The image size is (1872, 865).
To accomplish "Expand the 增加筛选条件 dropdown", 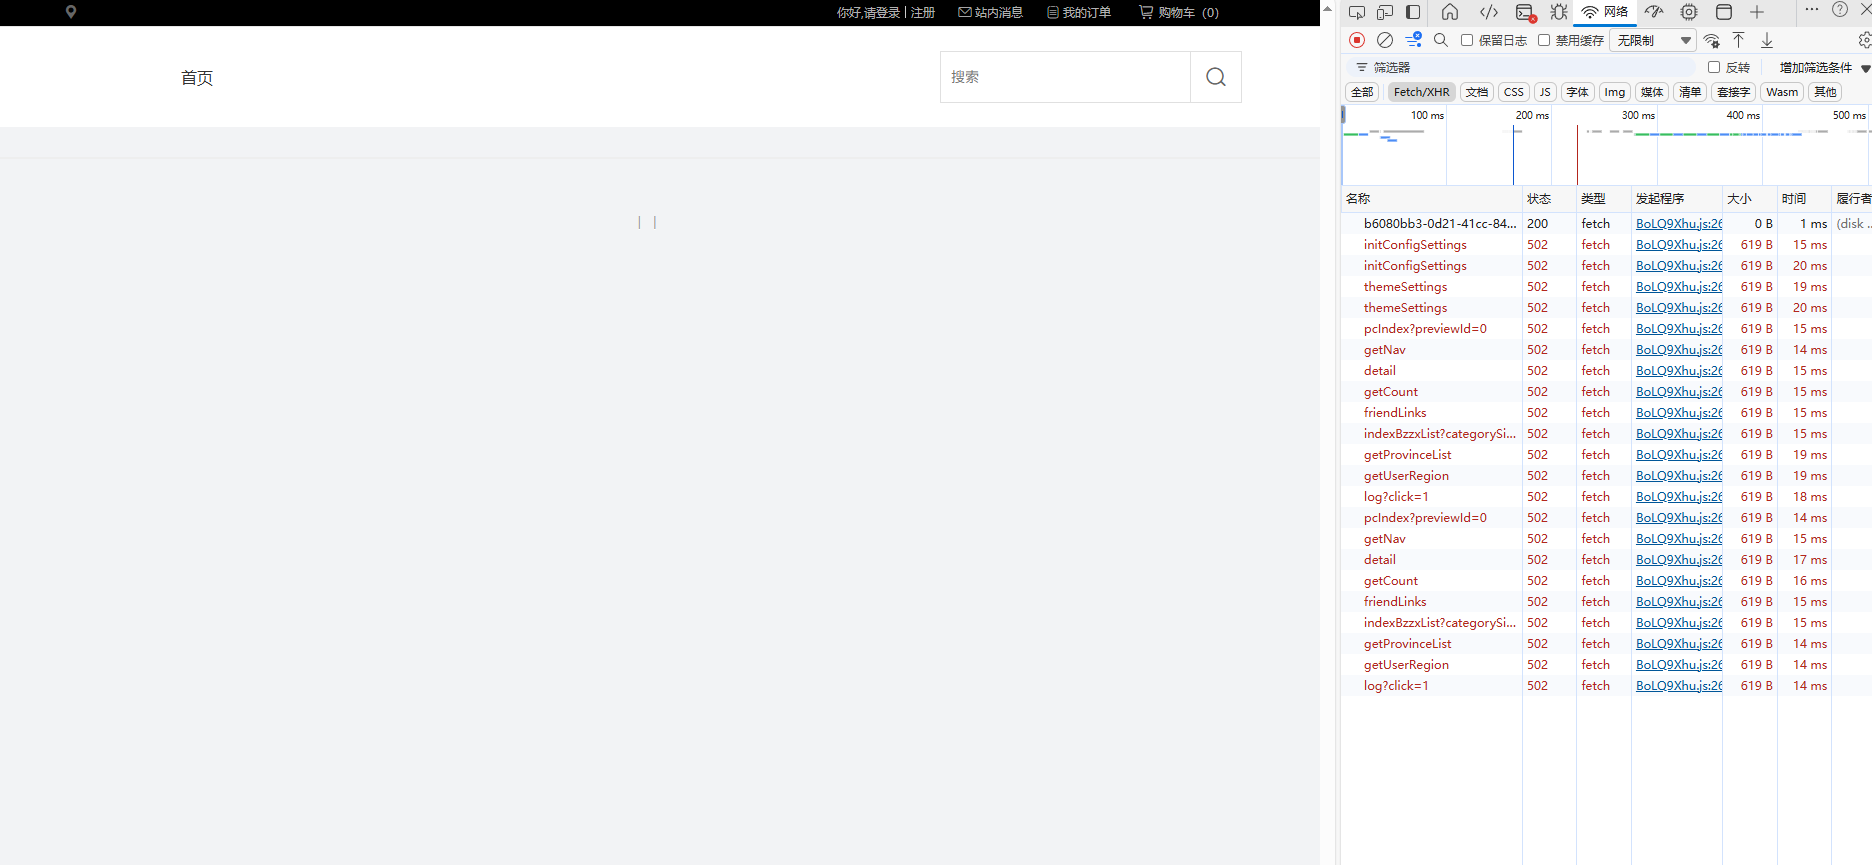I will [1824, 67].
